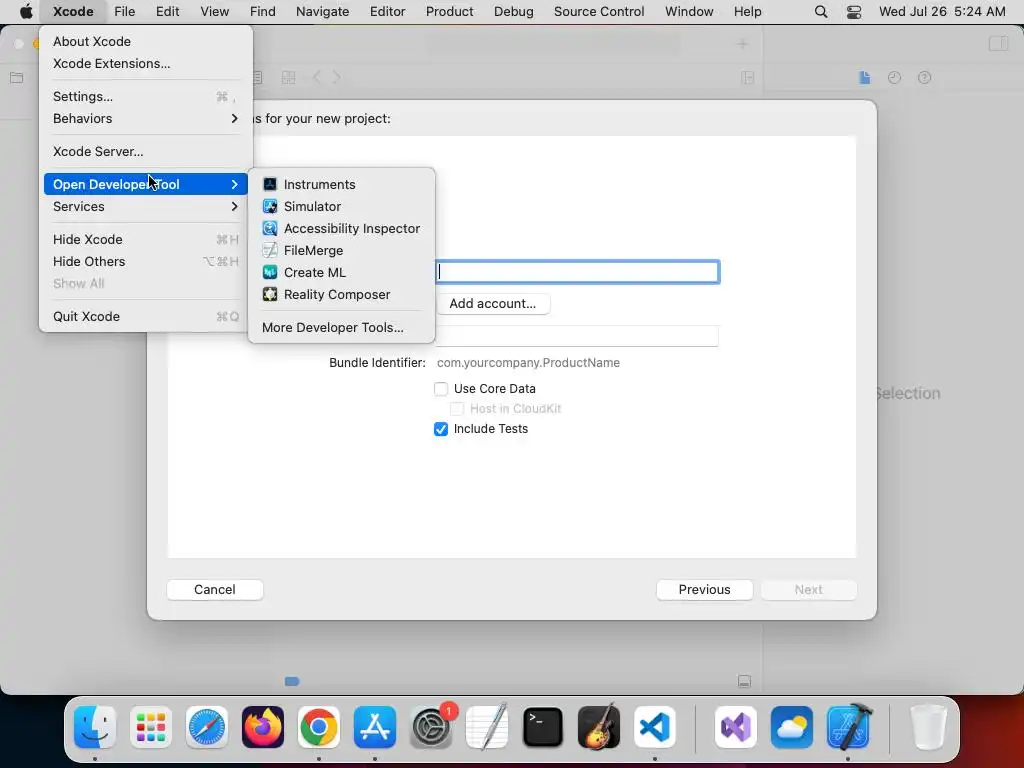
Task: Open Spotlight search in menu bar
Action: (x=821, y=12)
